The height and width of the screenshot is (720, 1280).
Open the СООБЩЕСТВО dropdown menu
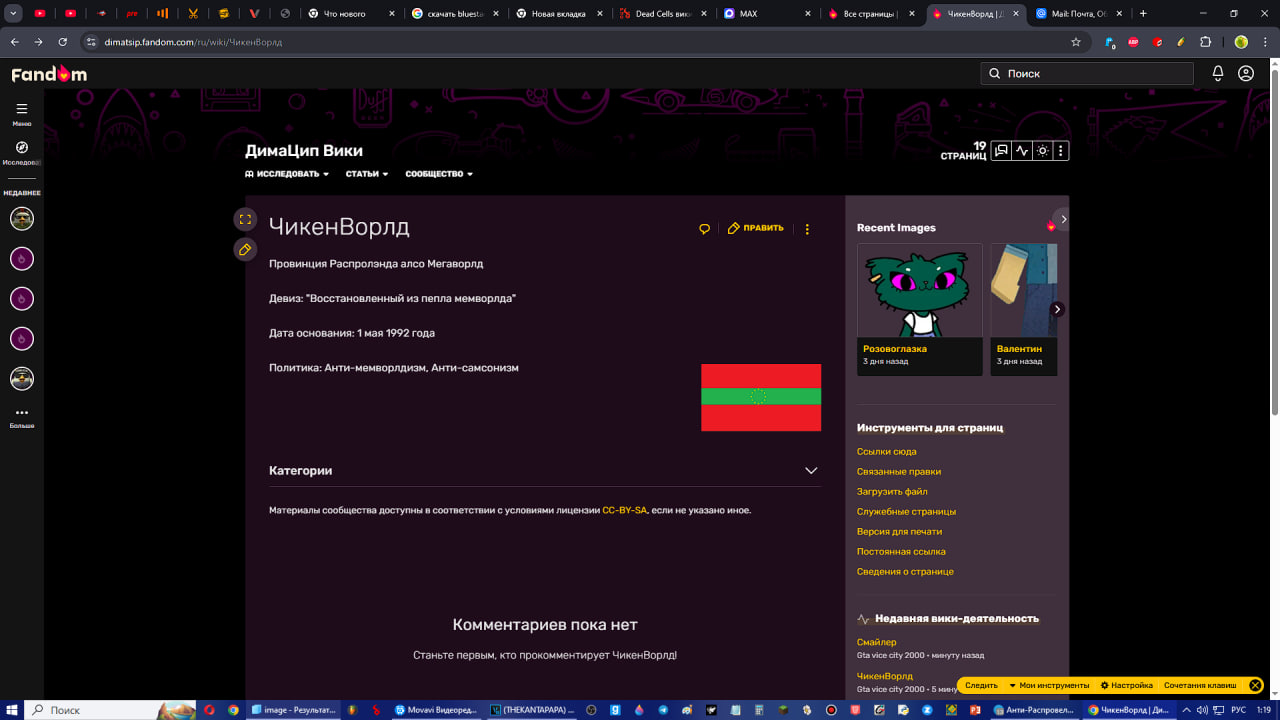(439, 174)
